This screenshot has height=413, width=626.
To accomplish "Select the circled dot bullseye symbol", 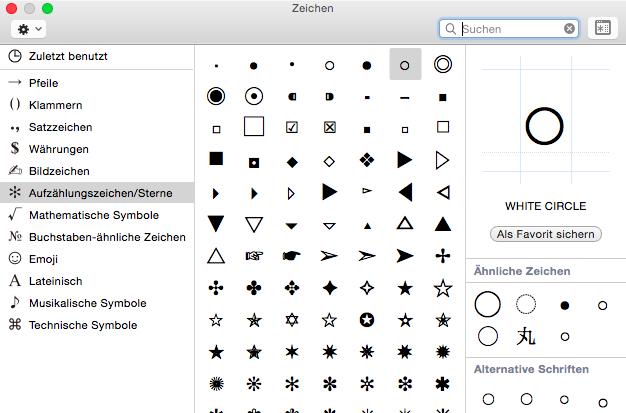I will (x=254, y=96).
